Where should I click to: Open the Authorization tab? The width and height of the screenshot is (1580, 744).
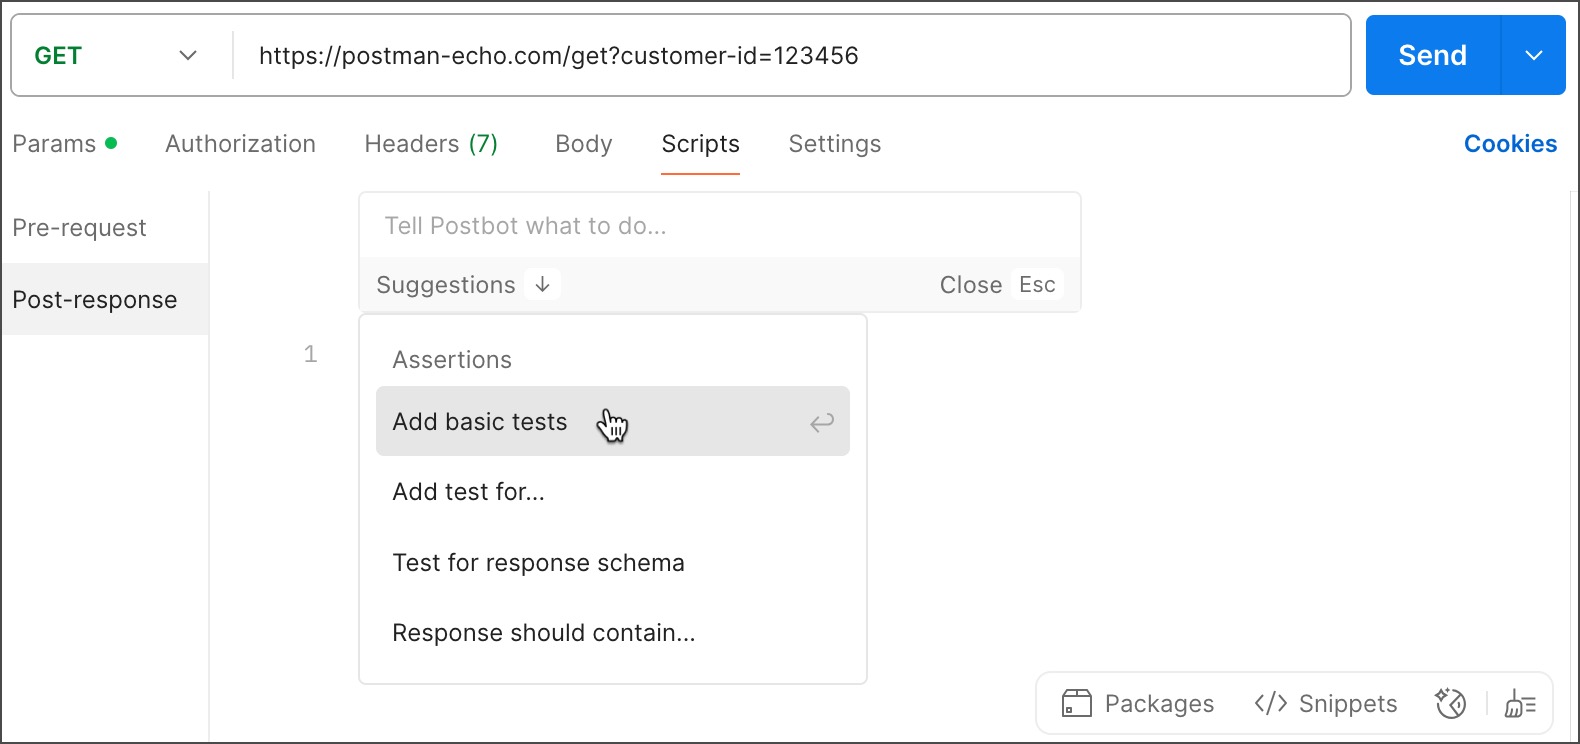click(240, 144)
